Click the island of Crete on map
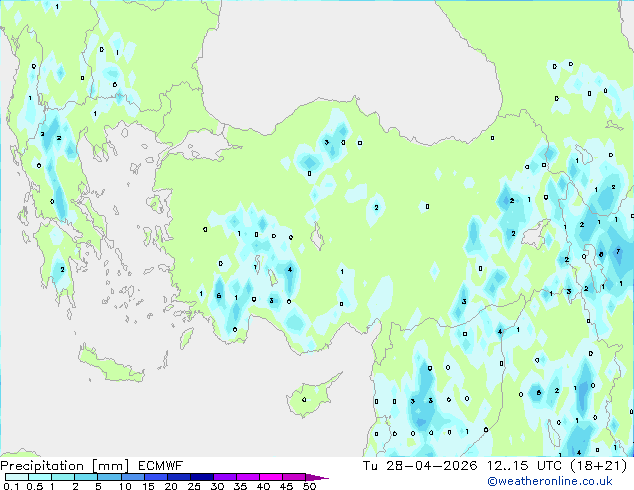The width and height of the screenshot is (634, 490). [110, 366]
